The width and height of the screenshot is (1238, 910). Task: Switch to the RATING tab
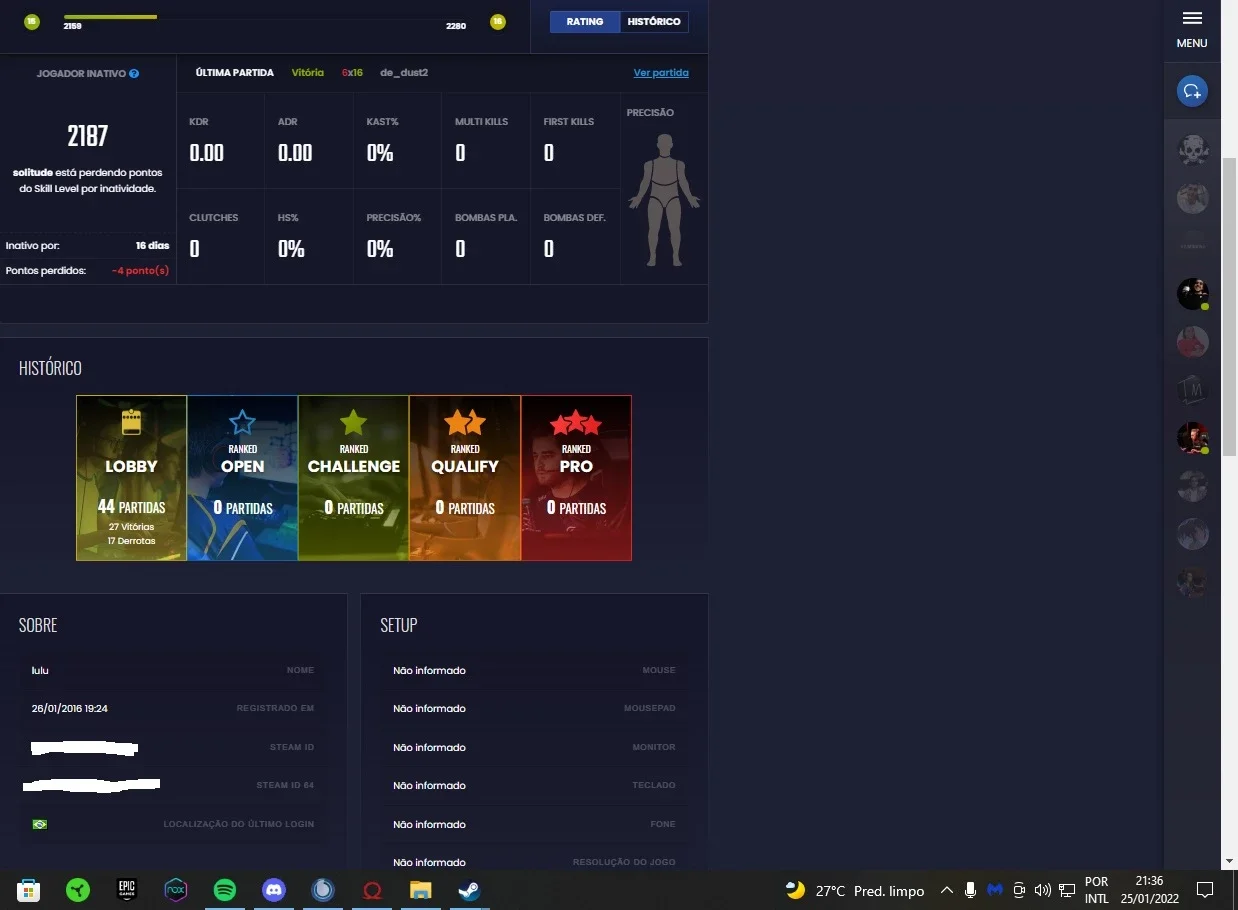tap(585, 21)
